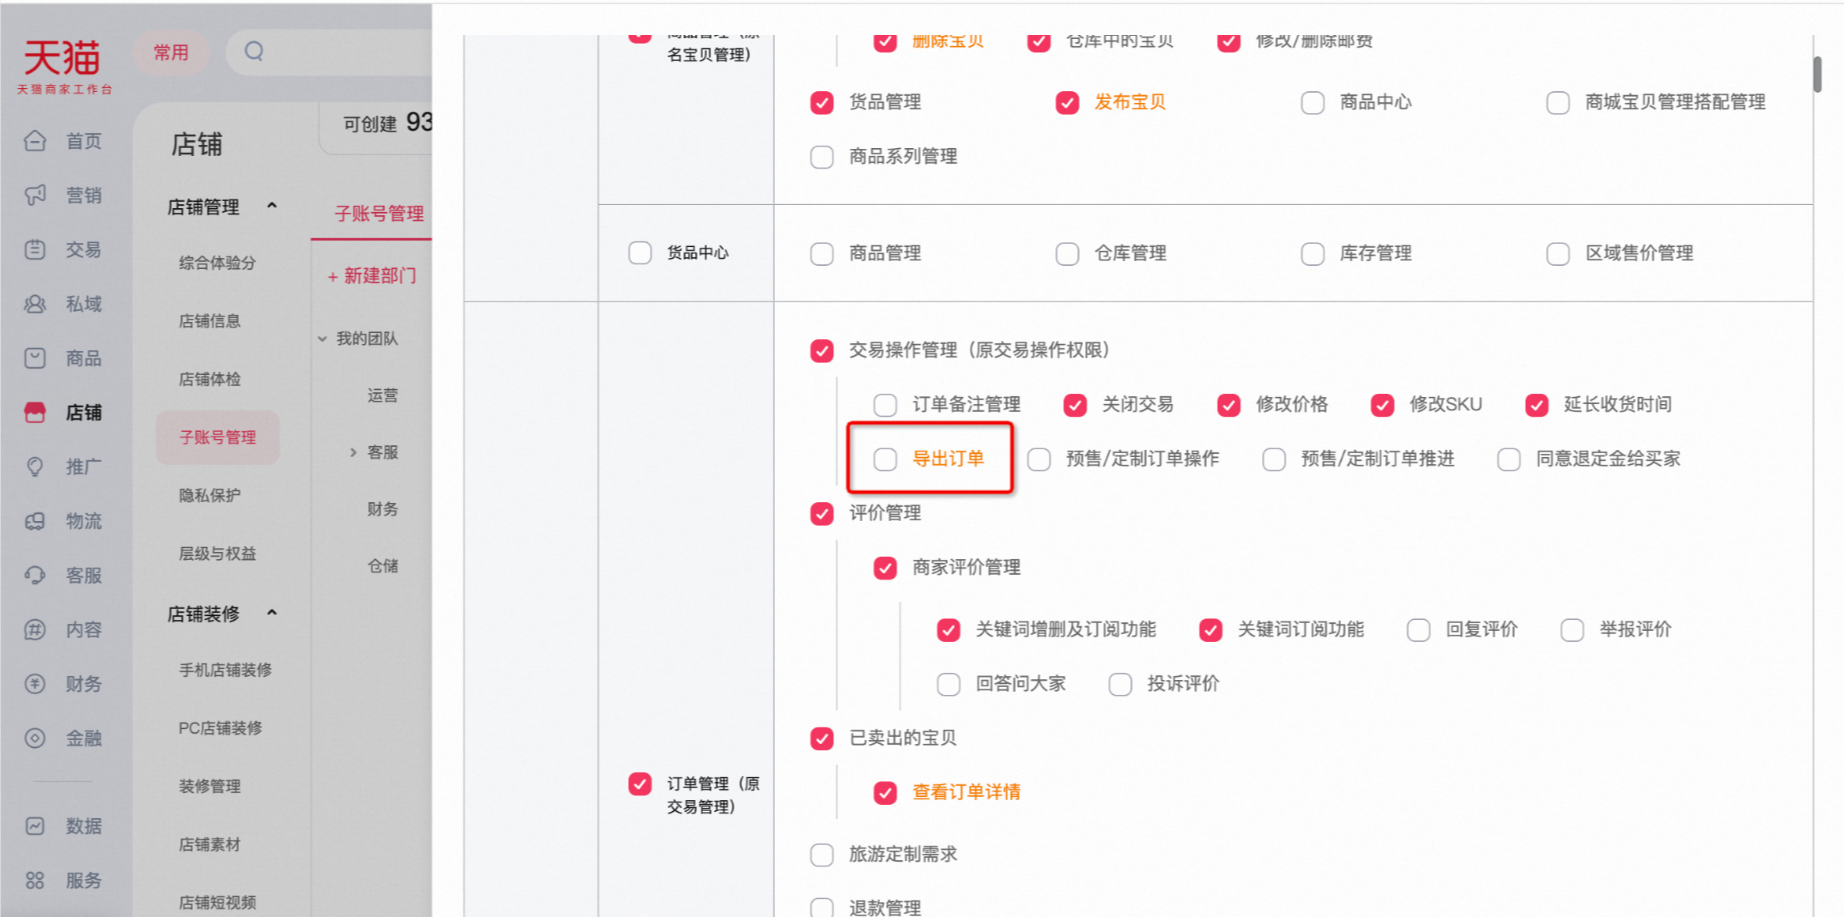Uncheck the 修改价格 checkbox
The width and height of the screenshot is (1844, 917).
(x=1229, y=405)
